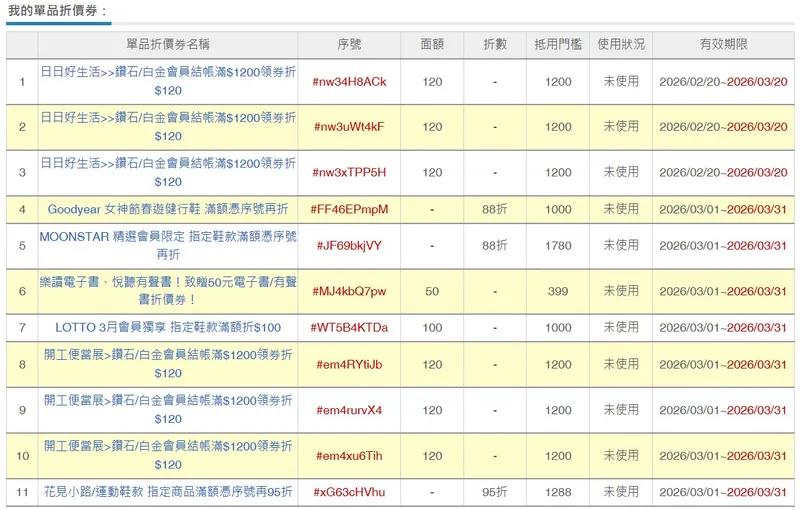Click threshold 1288 in the 花見小路 row

[558, 492]
